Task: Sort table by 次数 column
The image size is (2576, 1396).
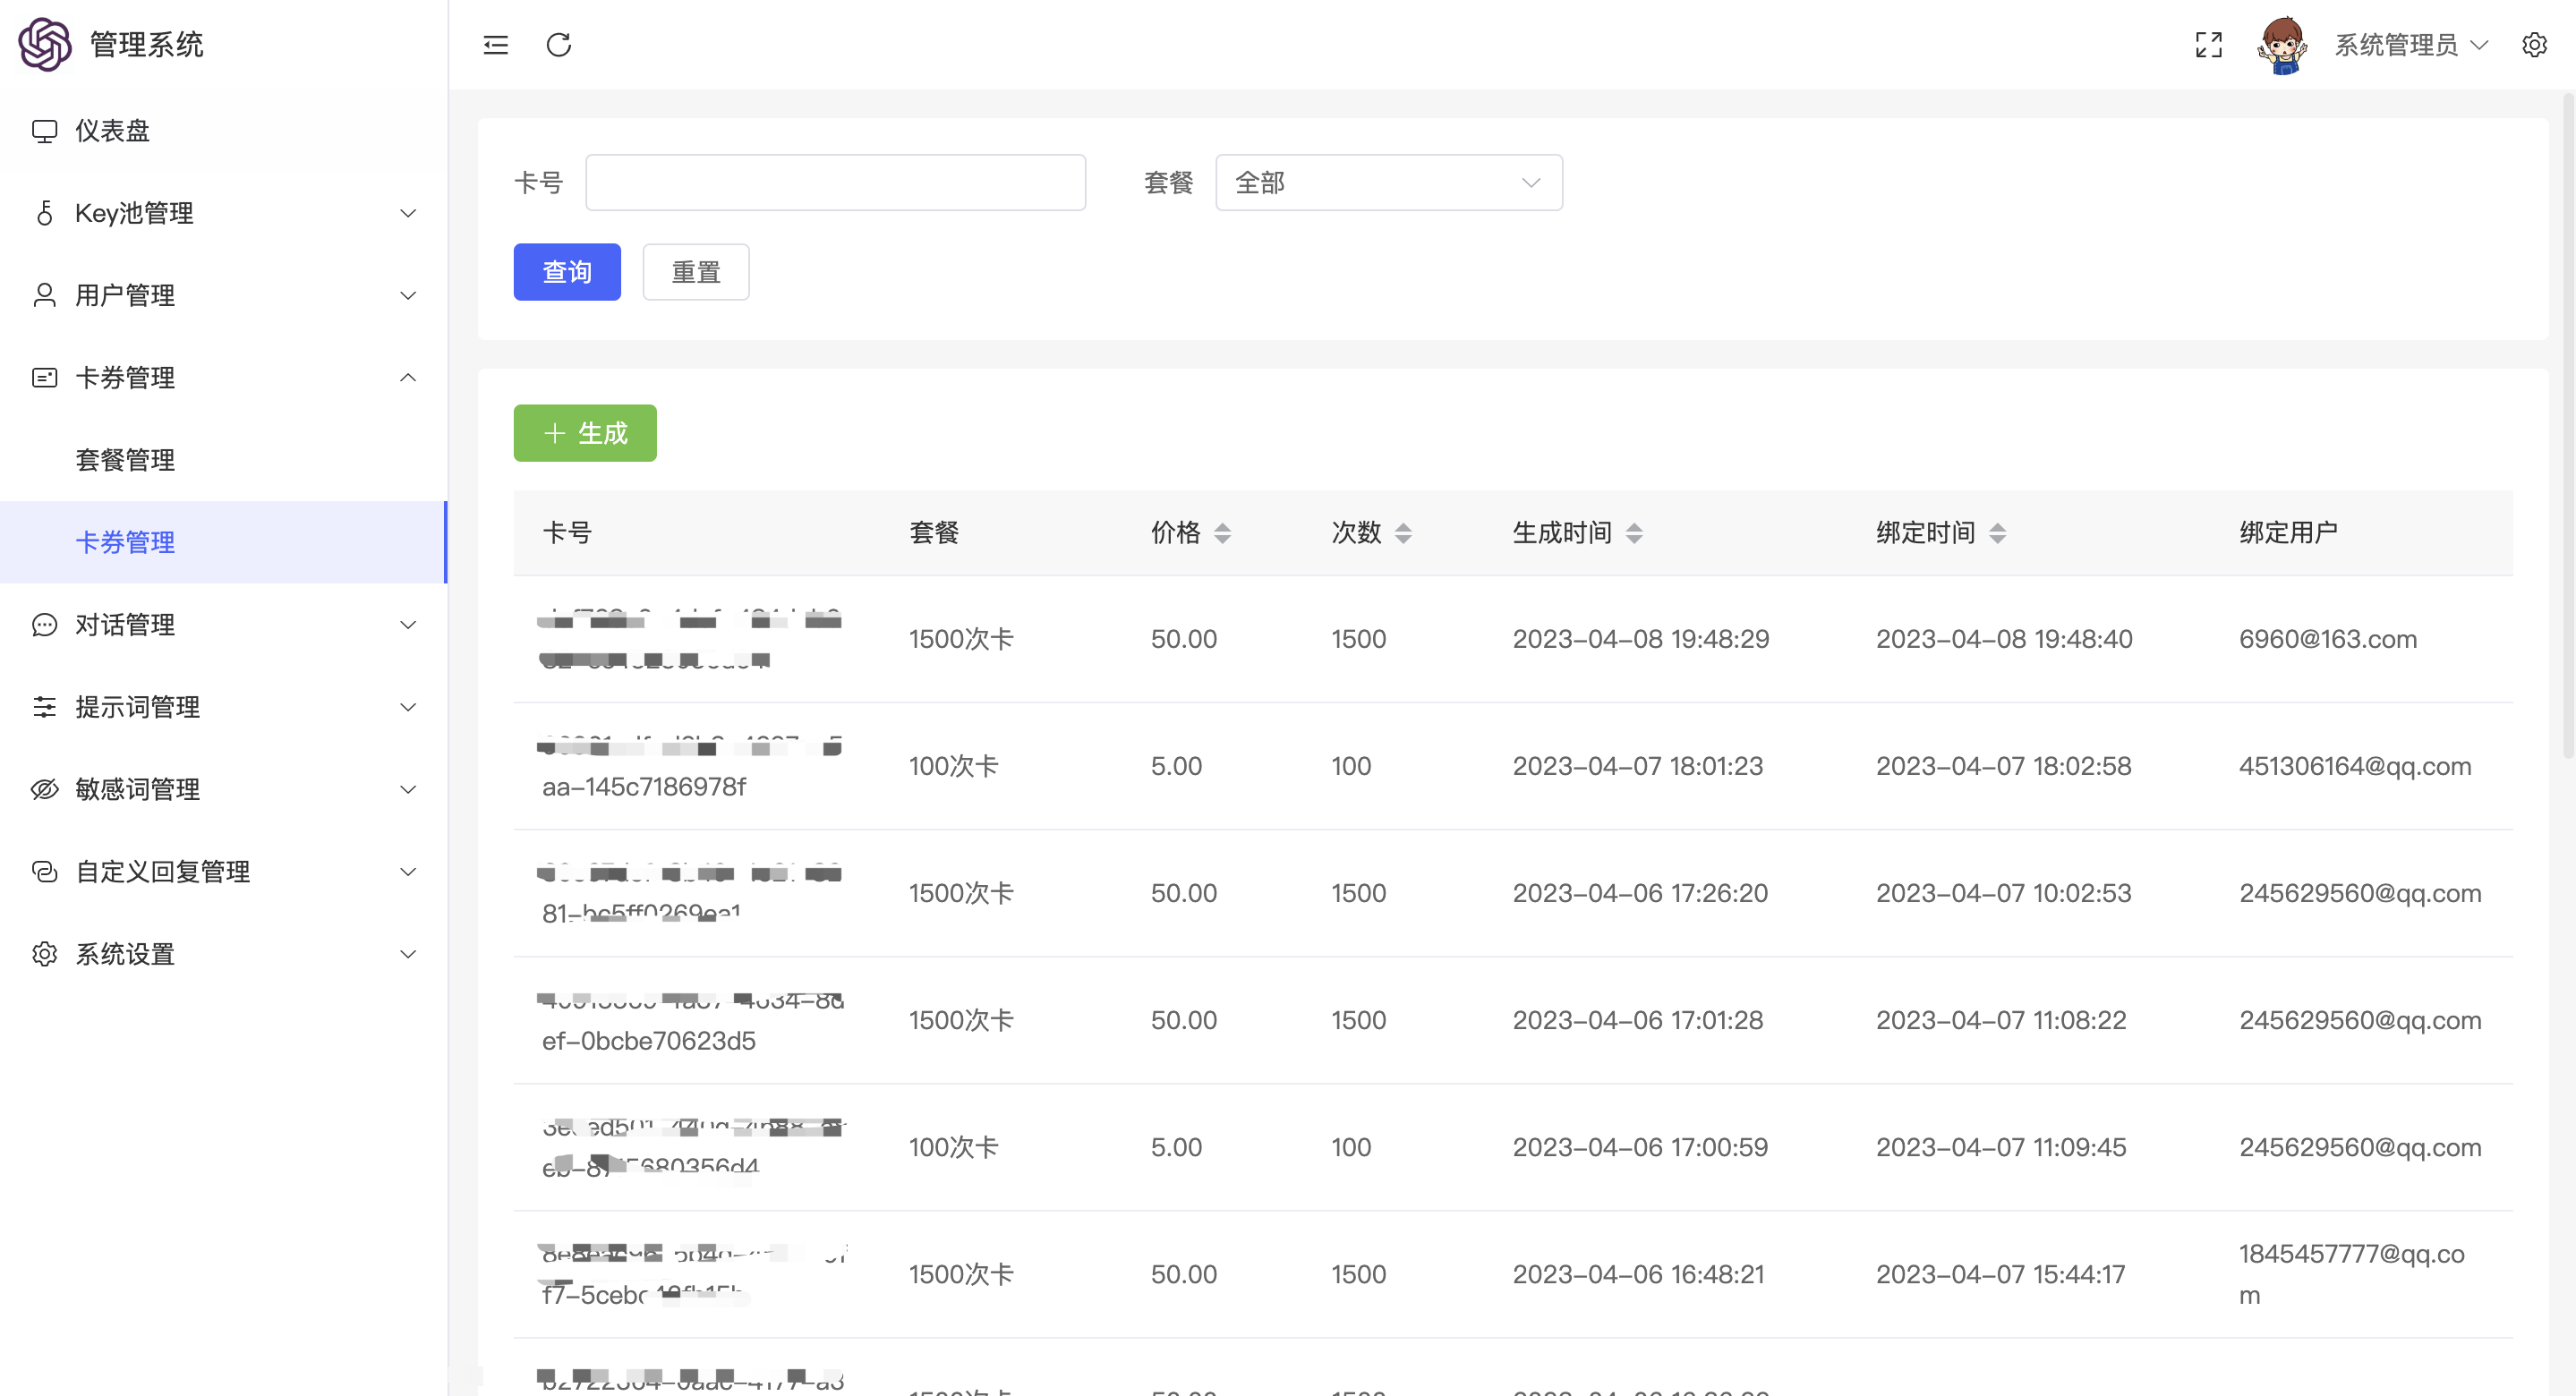Action: coord(1403,533)
